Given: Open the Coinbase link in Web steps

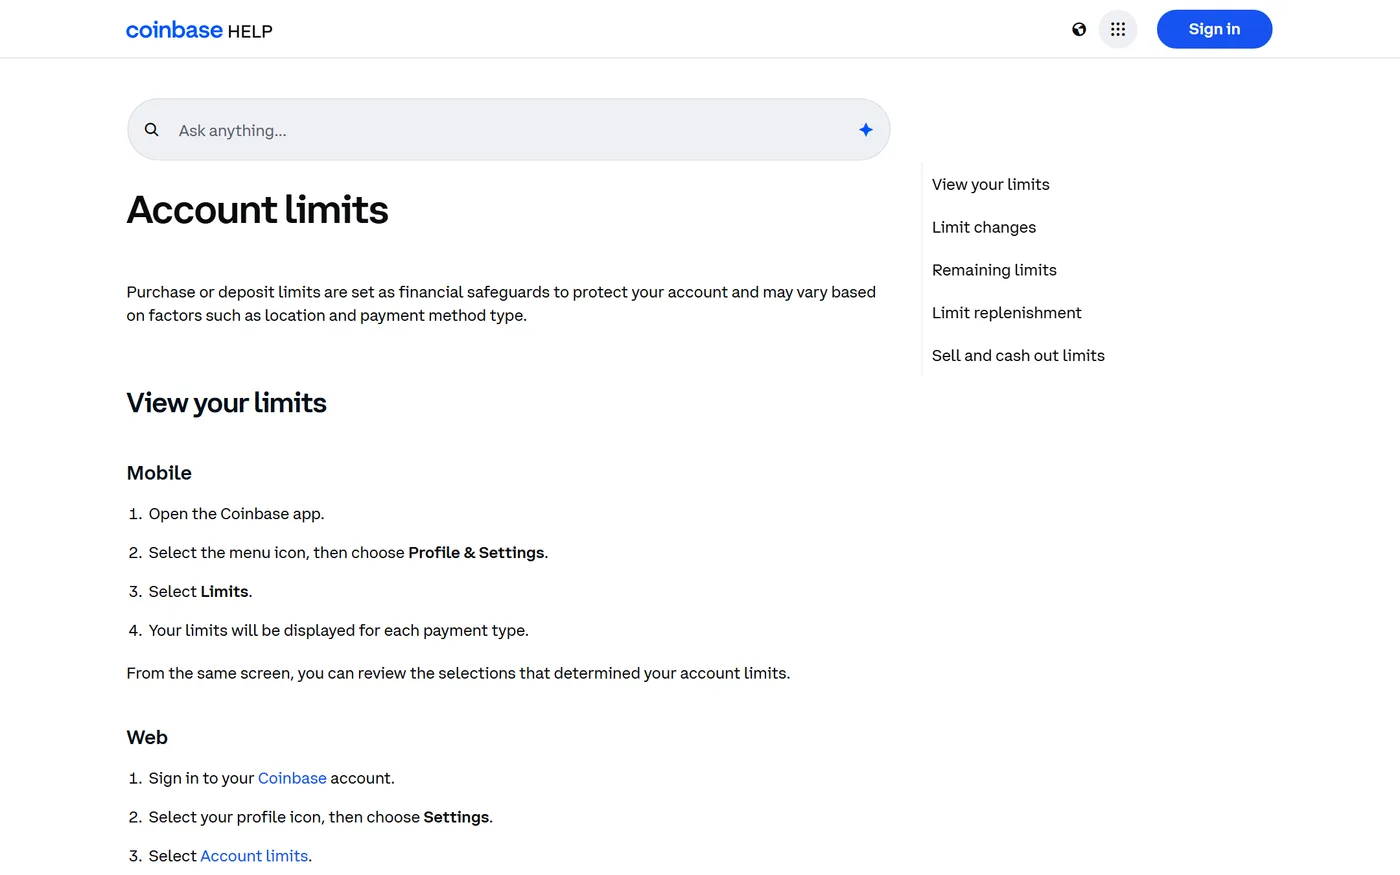Looking at the screenshot, I should pos(292,778).
